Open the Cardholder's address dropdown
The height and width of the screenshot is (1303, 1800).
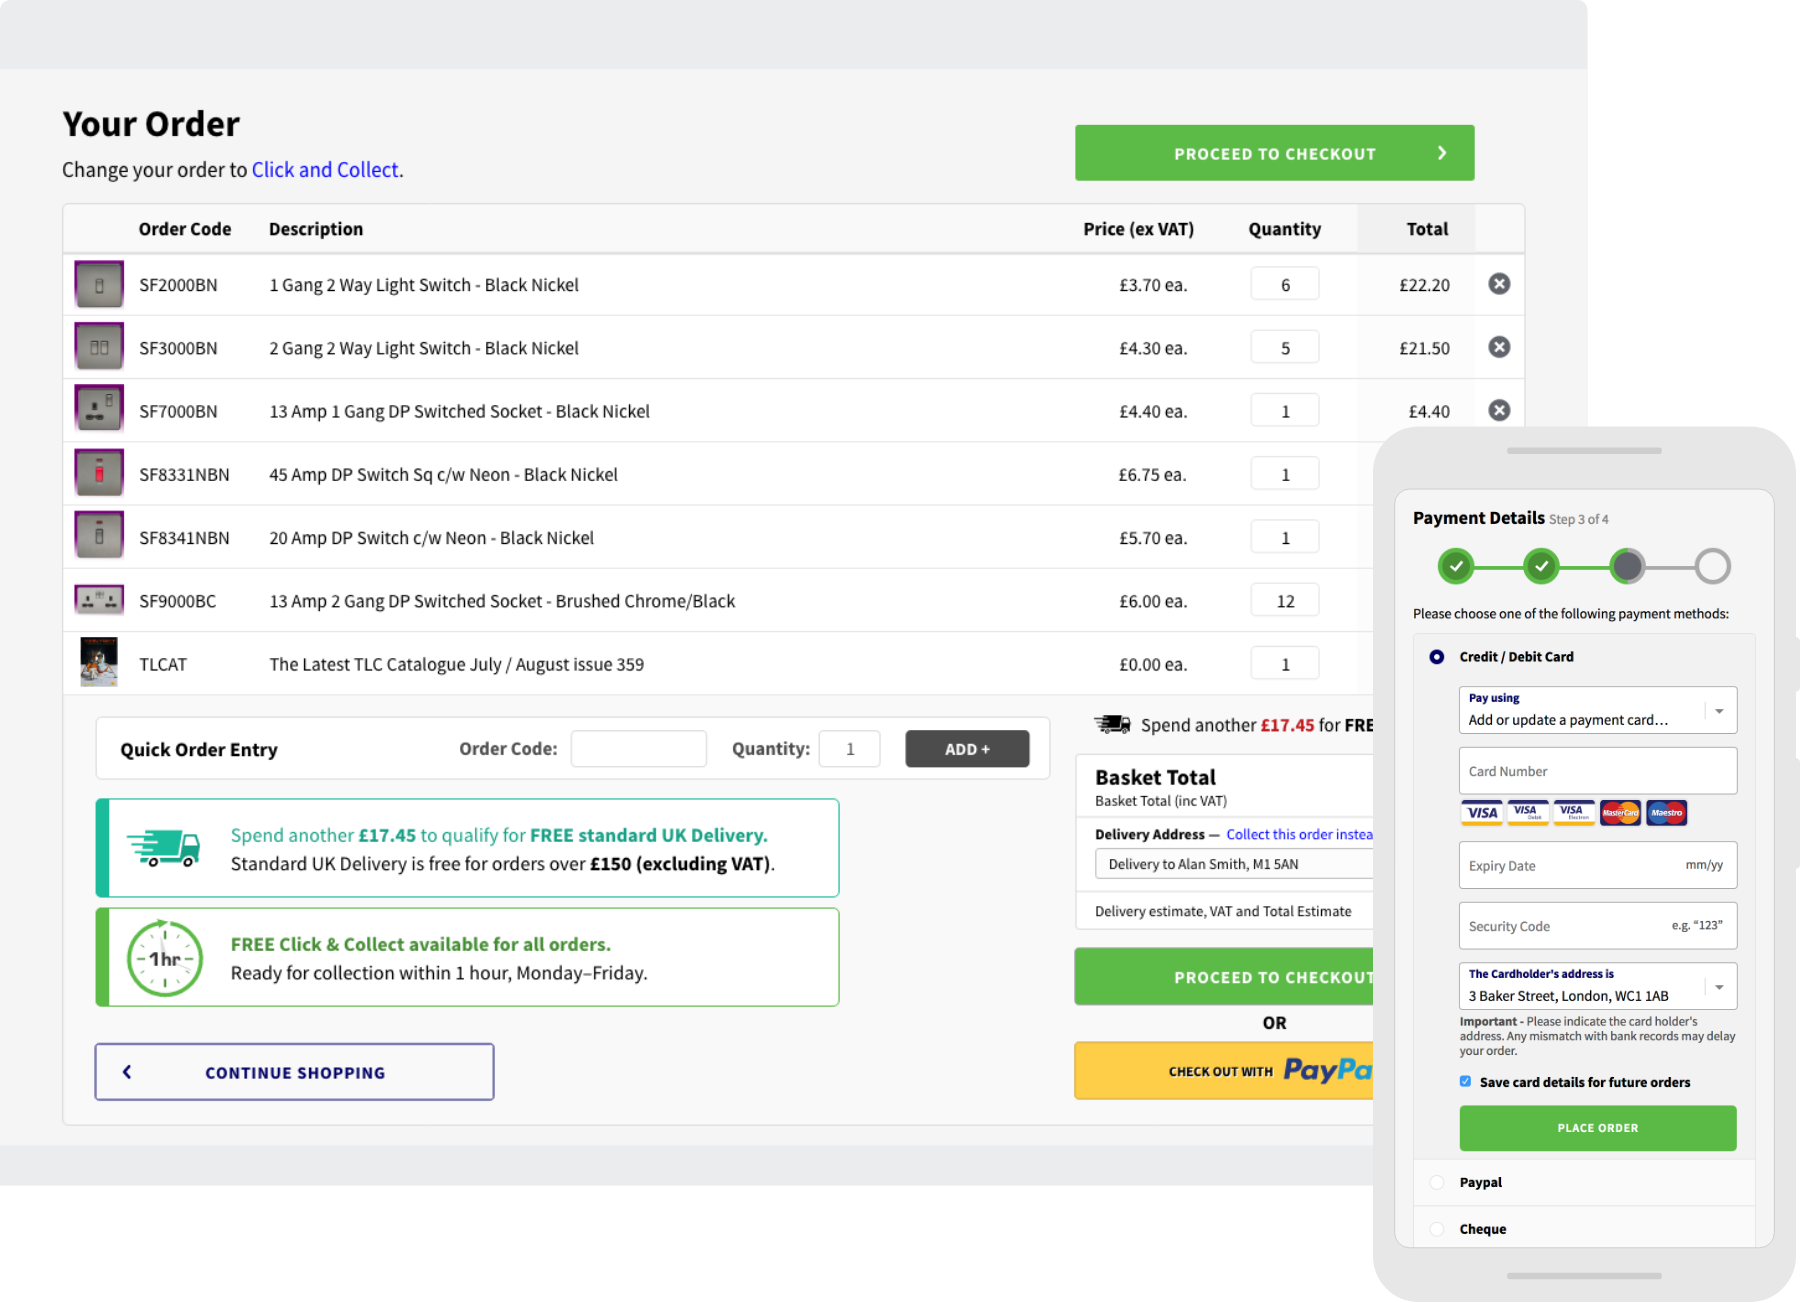(x=1598, y=986)
